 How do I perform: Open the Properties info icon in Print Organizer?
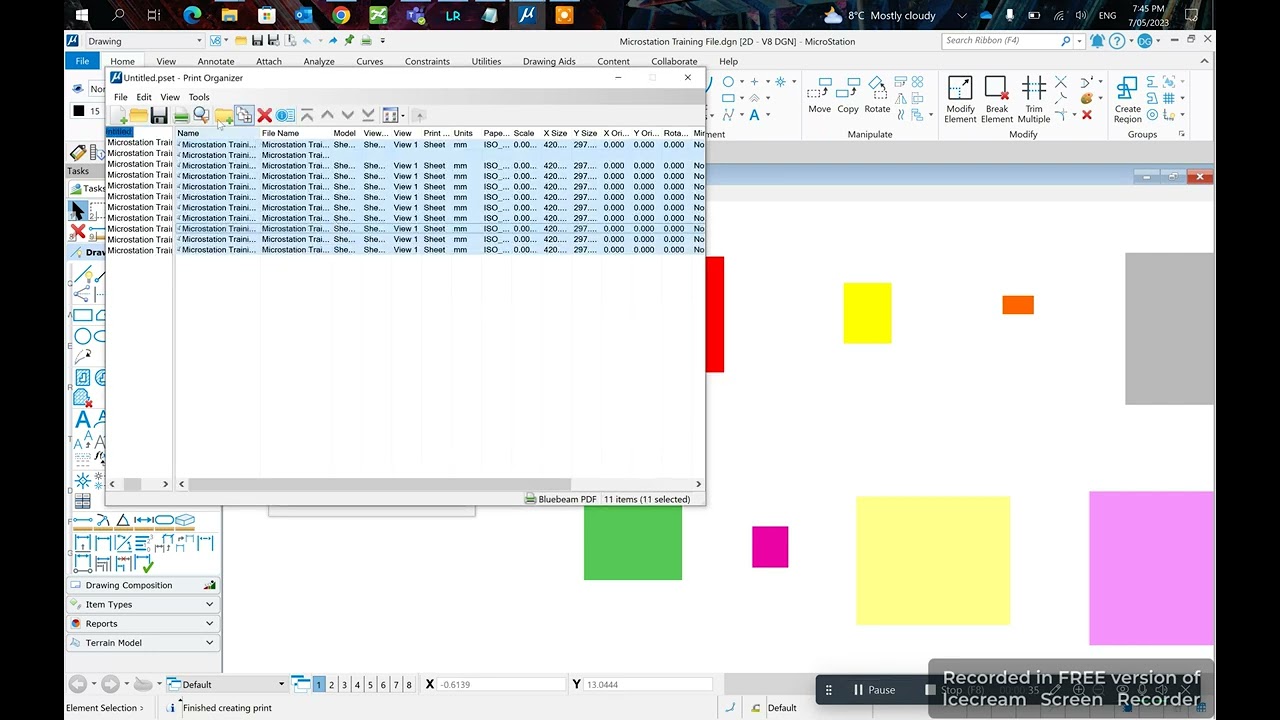point(285,116)
